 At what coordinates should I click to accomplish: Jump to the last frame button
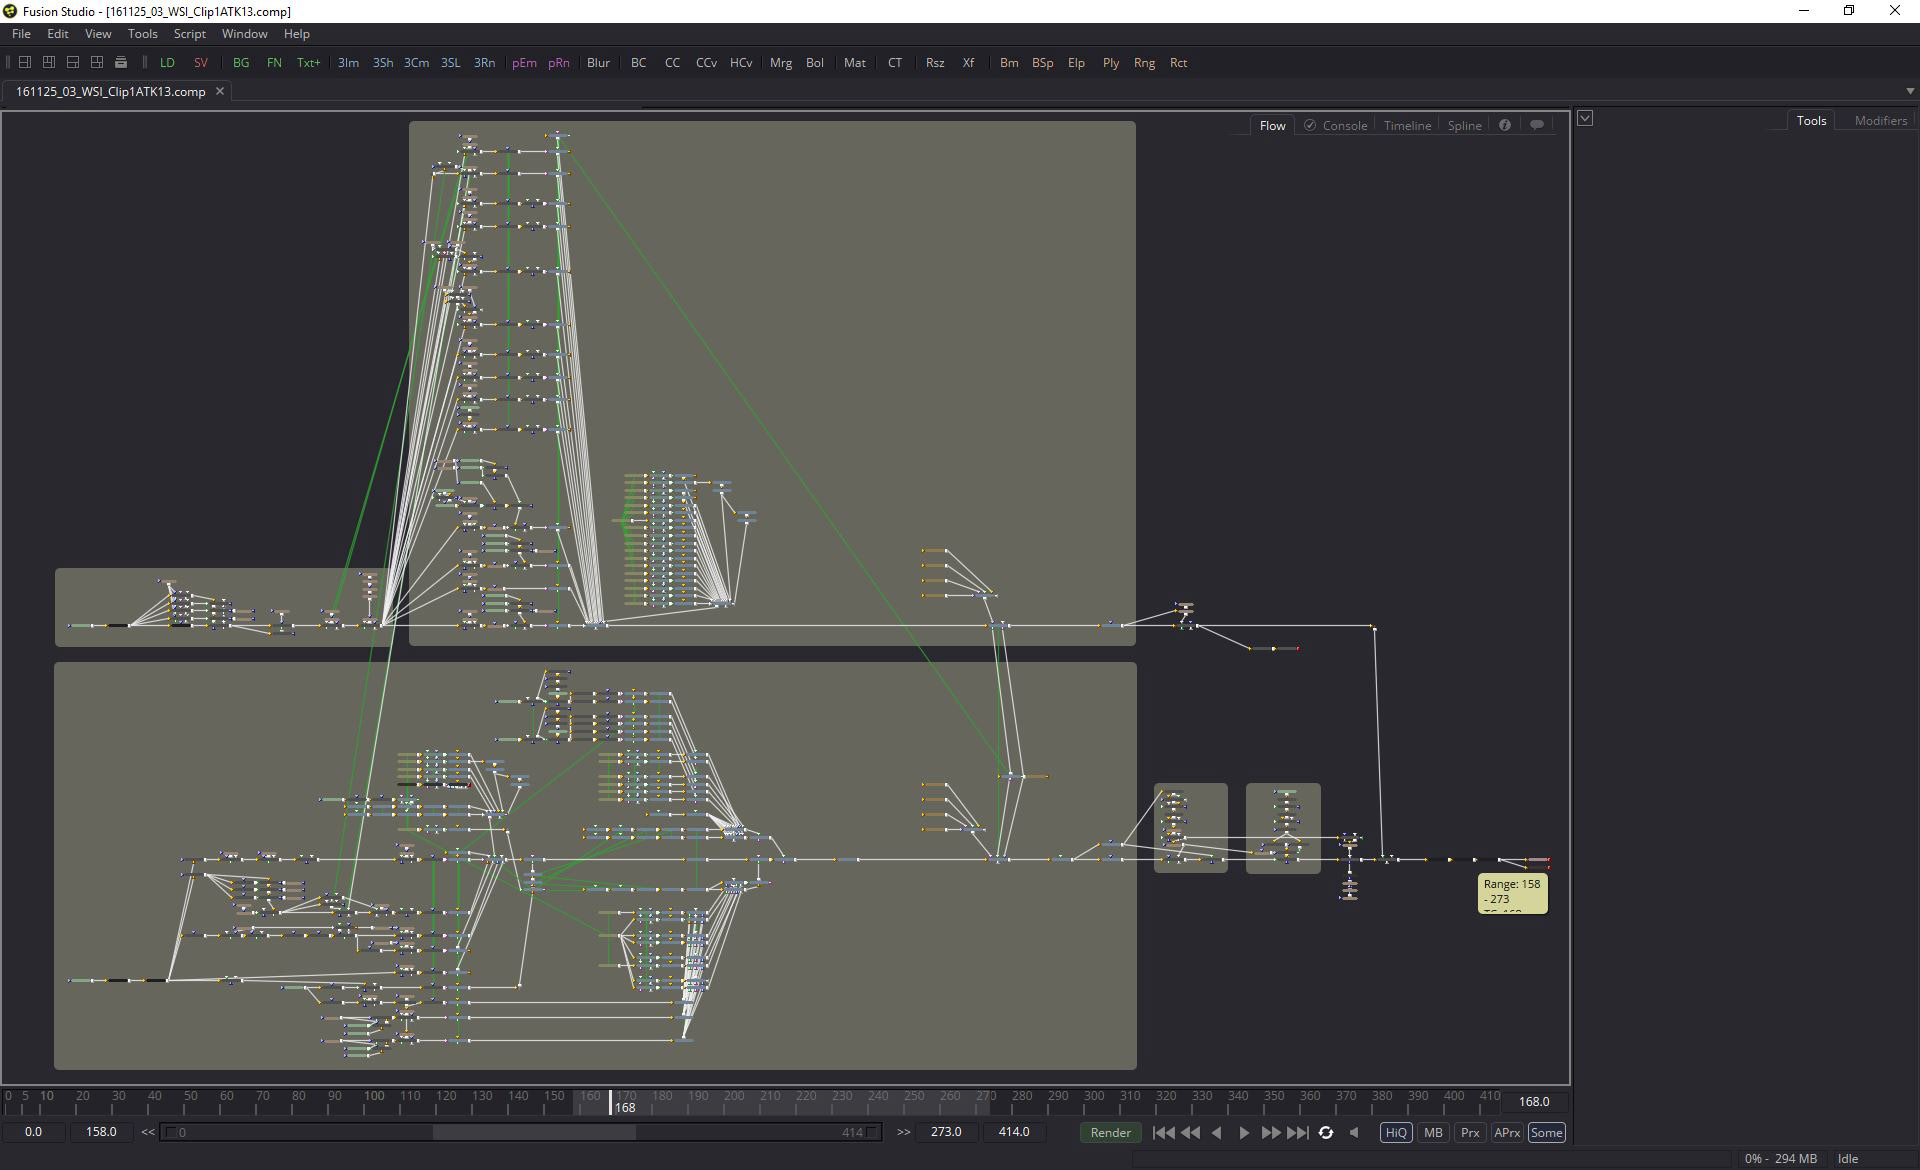click(x=1298, y=1133)
